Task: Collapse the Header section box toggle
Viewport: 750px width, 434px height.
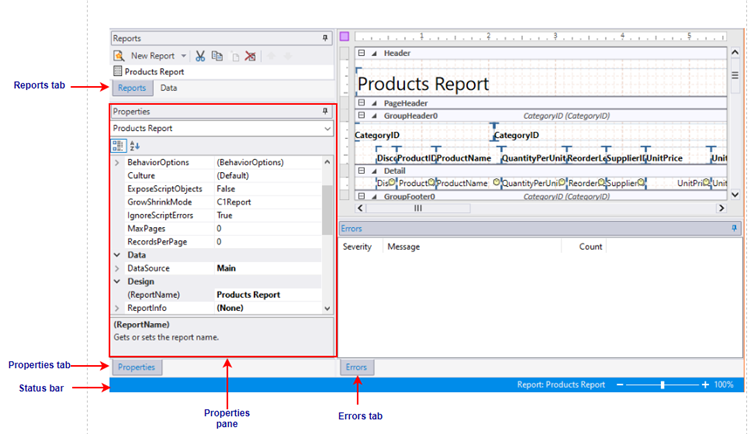Action: [x=362, y=53]
